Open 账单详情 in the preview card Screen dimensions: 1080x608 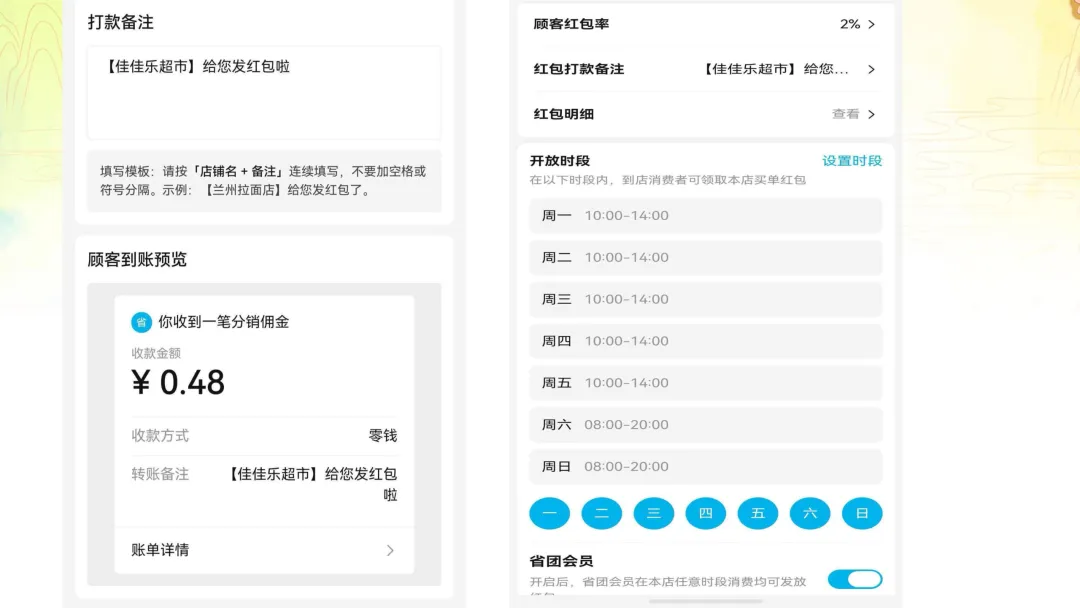264,550
